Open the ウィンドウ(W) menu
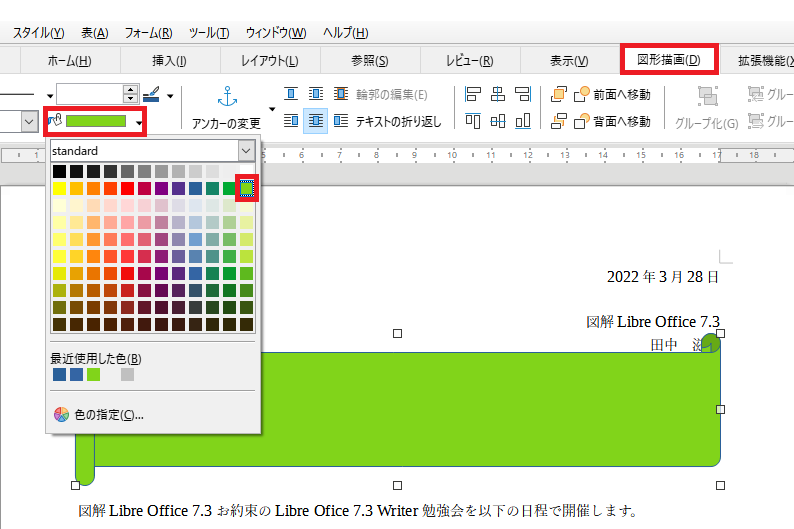Screen dimensions: 794x529 tap(276, 33)
